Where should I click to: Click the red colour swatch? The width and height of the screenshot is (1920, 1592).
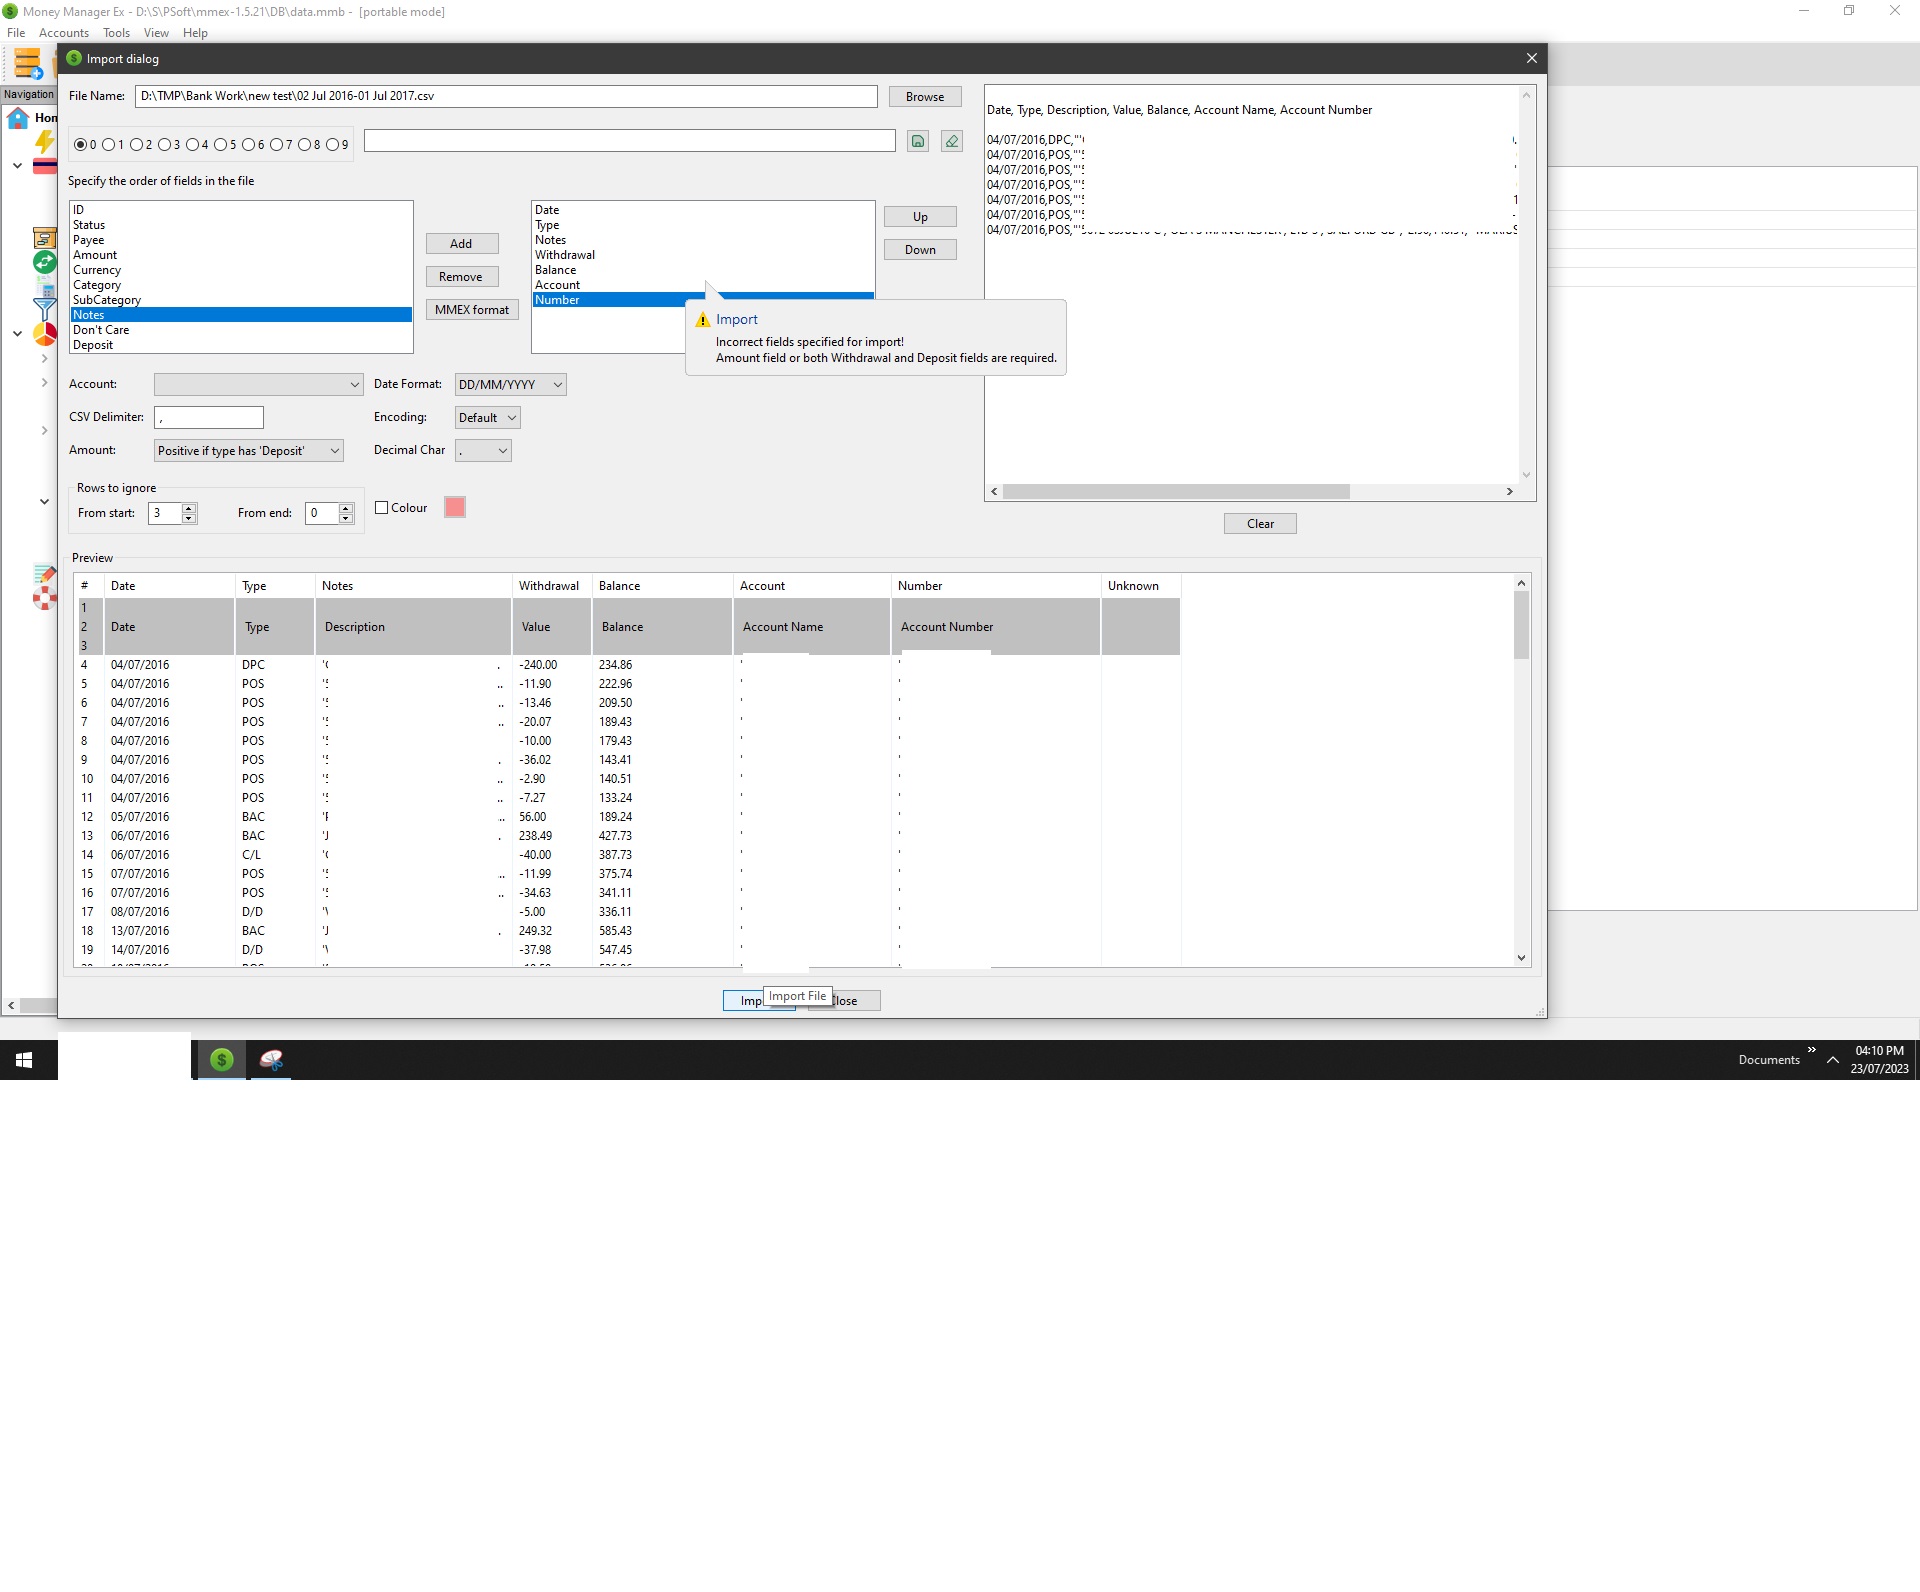[x=455, y=507]
